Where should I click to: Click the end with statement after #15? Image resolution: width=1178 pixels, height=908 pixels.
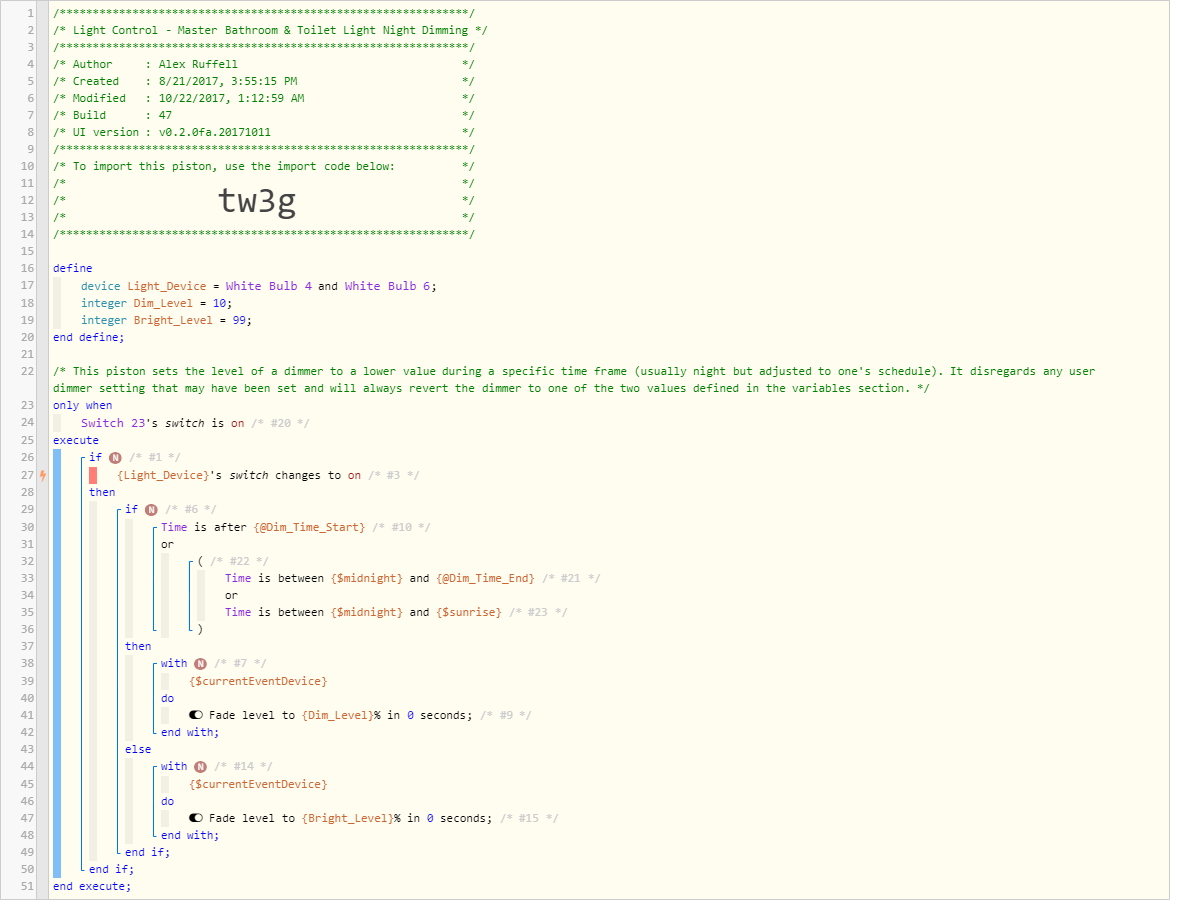click(x=190, y=835)
